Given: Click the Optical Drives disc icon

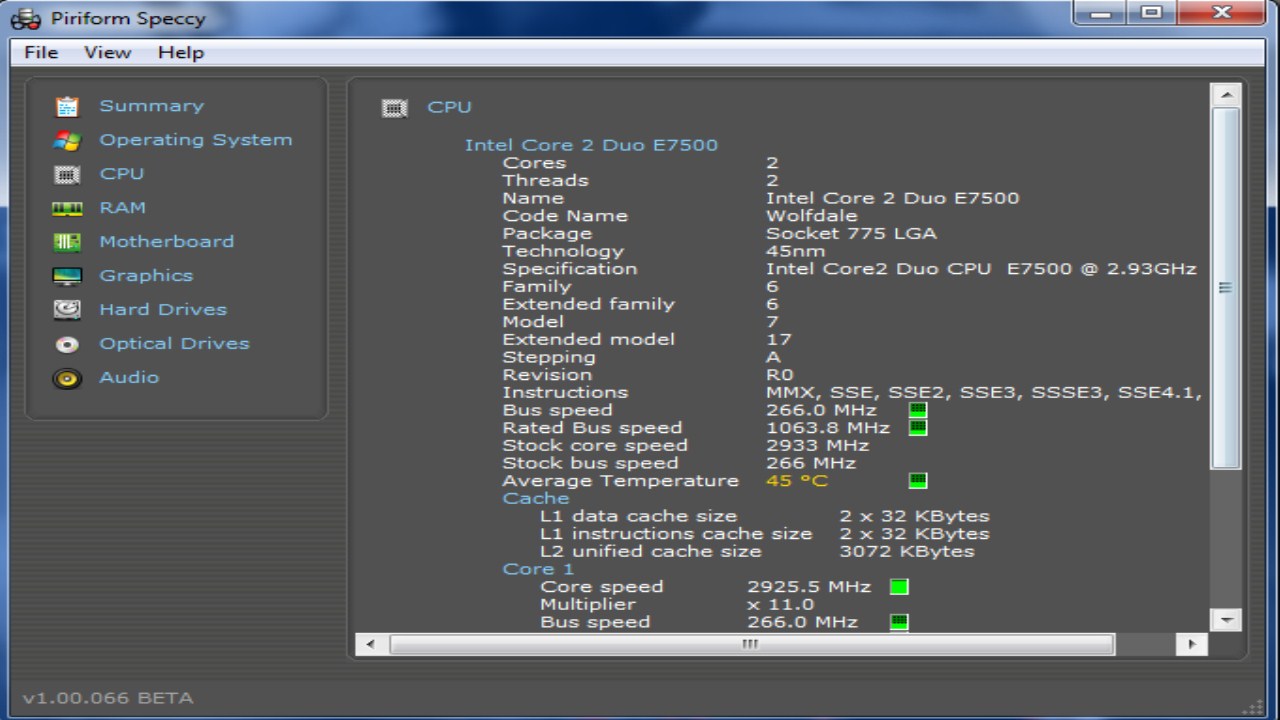Looking at the screenshot, I should click(x=67, y=345).
